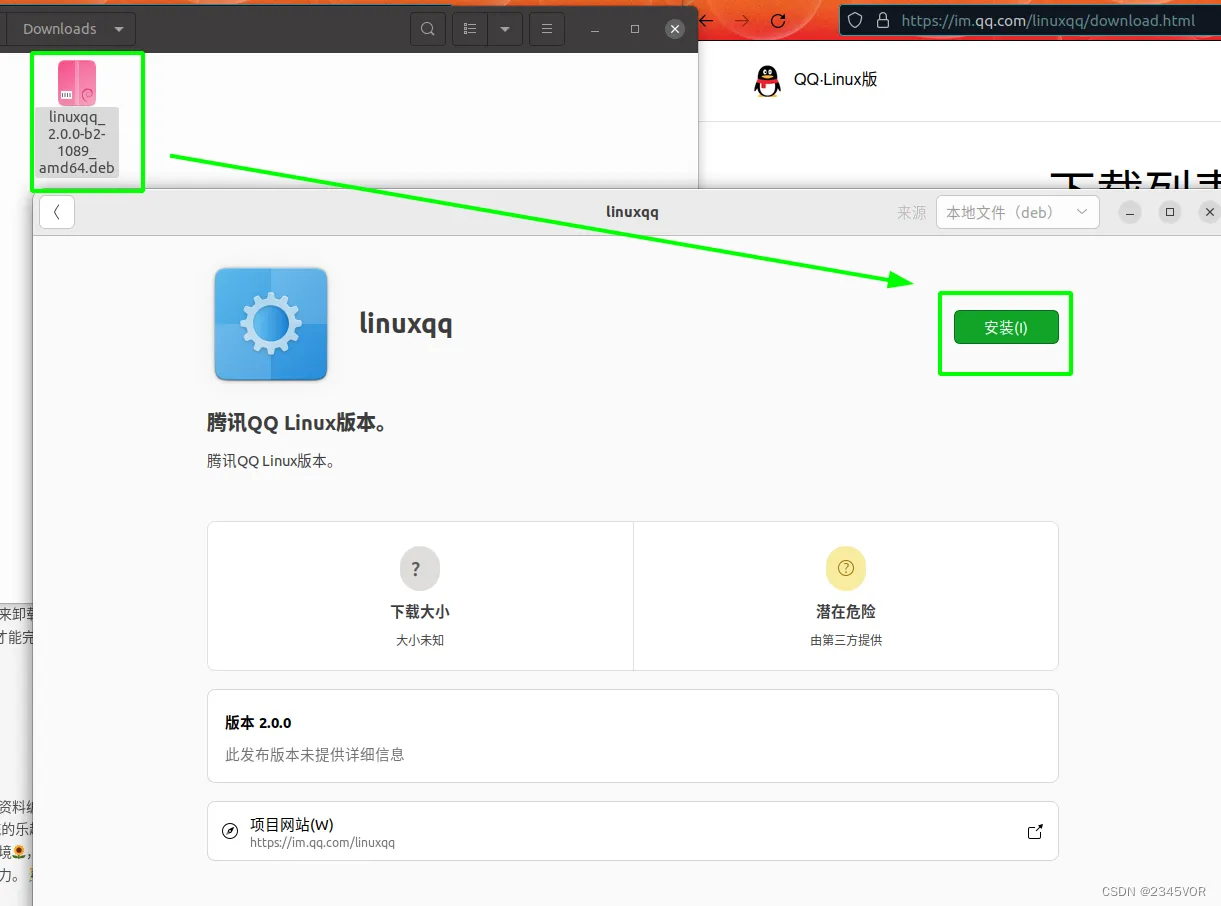Click the linuxqq window title text
The width and height of the screenshot is (1221, 906).
632,212
